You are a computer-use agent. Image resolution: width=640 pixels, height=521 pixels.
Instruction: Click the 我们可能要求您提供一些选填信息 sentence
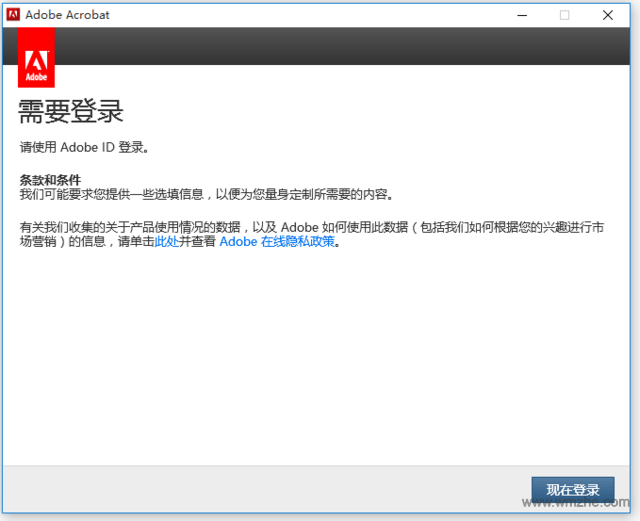(207, 194)
